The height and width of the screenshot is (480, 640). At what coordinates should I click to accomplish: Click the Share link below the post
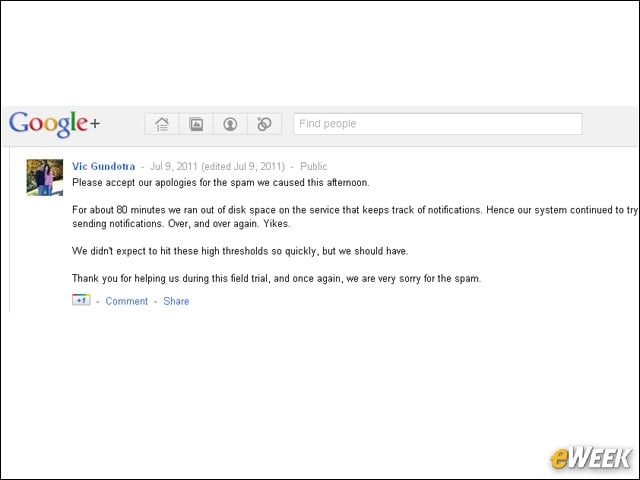pyautogui.click(x=176, y=301)
